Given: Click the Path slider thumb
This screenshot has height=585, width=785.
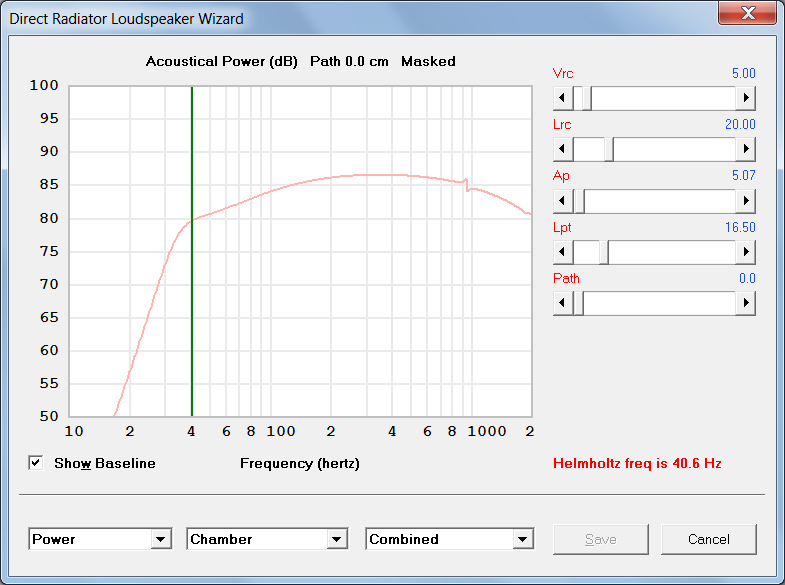Looking at the screenshot, I should 578,303.
